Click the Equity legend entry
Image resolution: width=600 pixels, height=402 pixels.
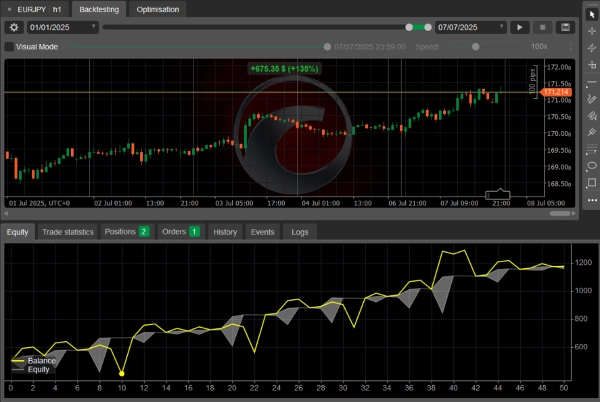(31, 369)
